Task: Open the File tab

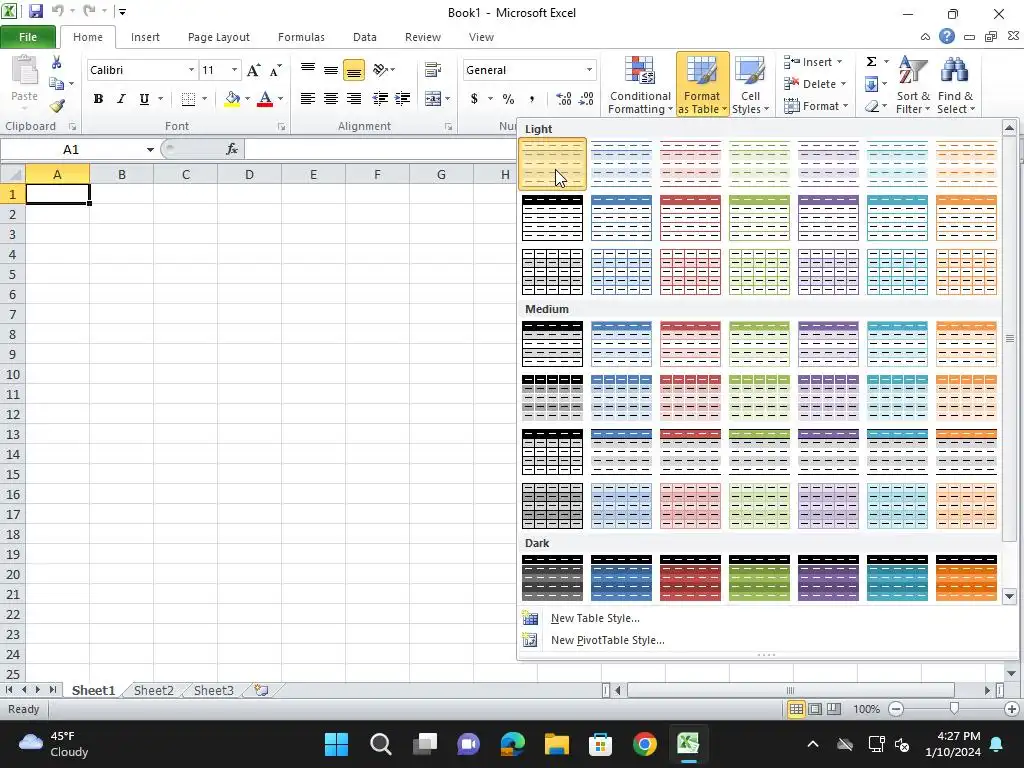Action: click(27, 37)
